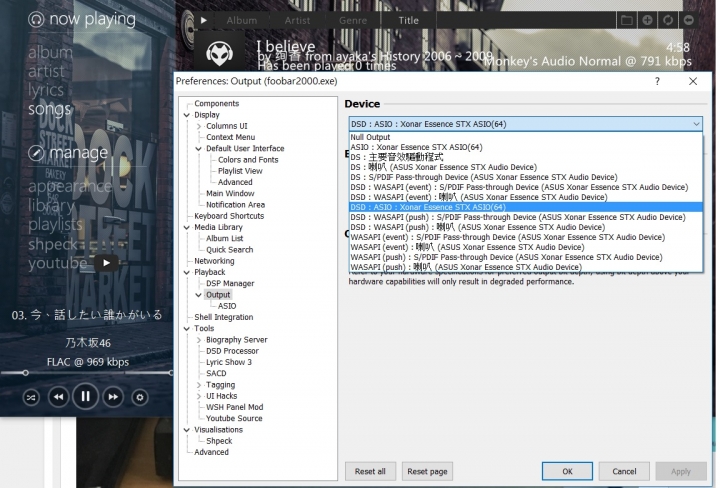Viewport: 720px width, 488px height.
Task: Expand the Columns UI tree node
Action: pyautogui.click(x=198, y=126)
